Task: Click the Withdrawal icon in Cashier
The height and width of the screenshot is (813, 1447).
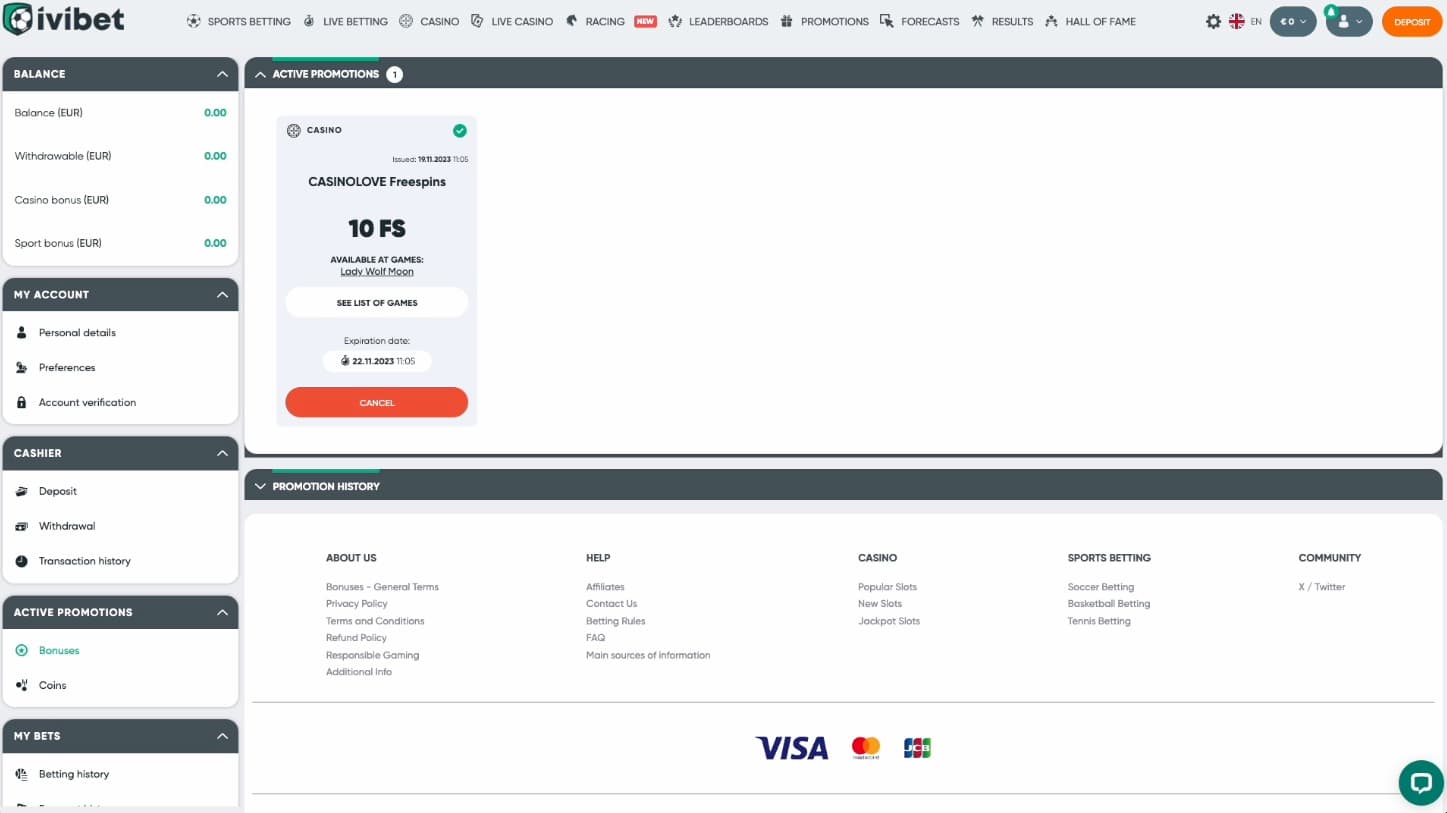Action: pos(22,526)
